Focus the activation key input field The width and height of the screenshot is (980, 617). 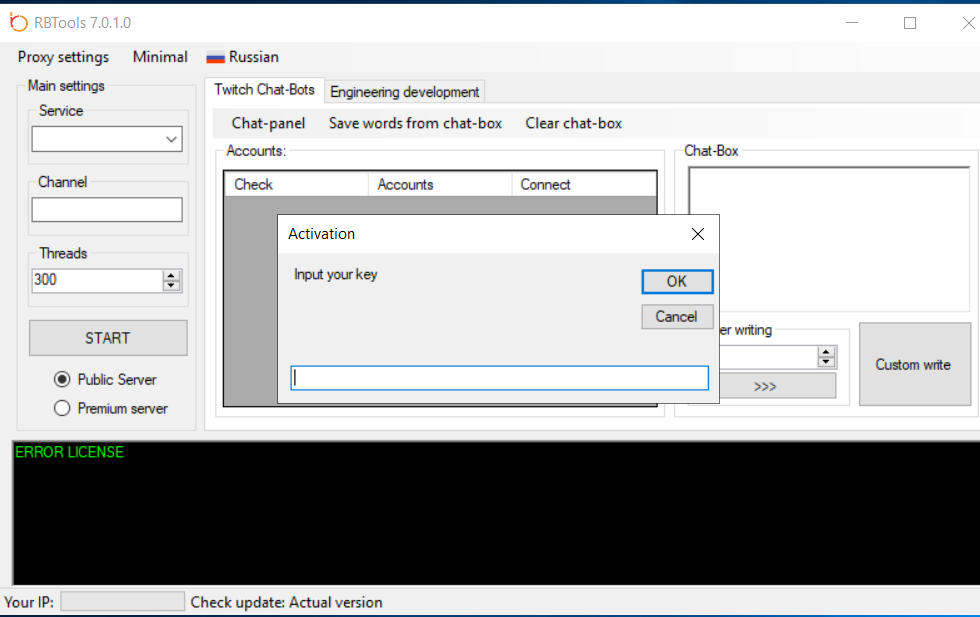coord(499,378)
